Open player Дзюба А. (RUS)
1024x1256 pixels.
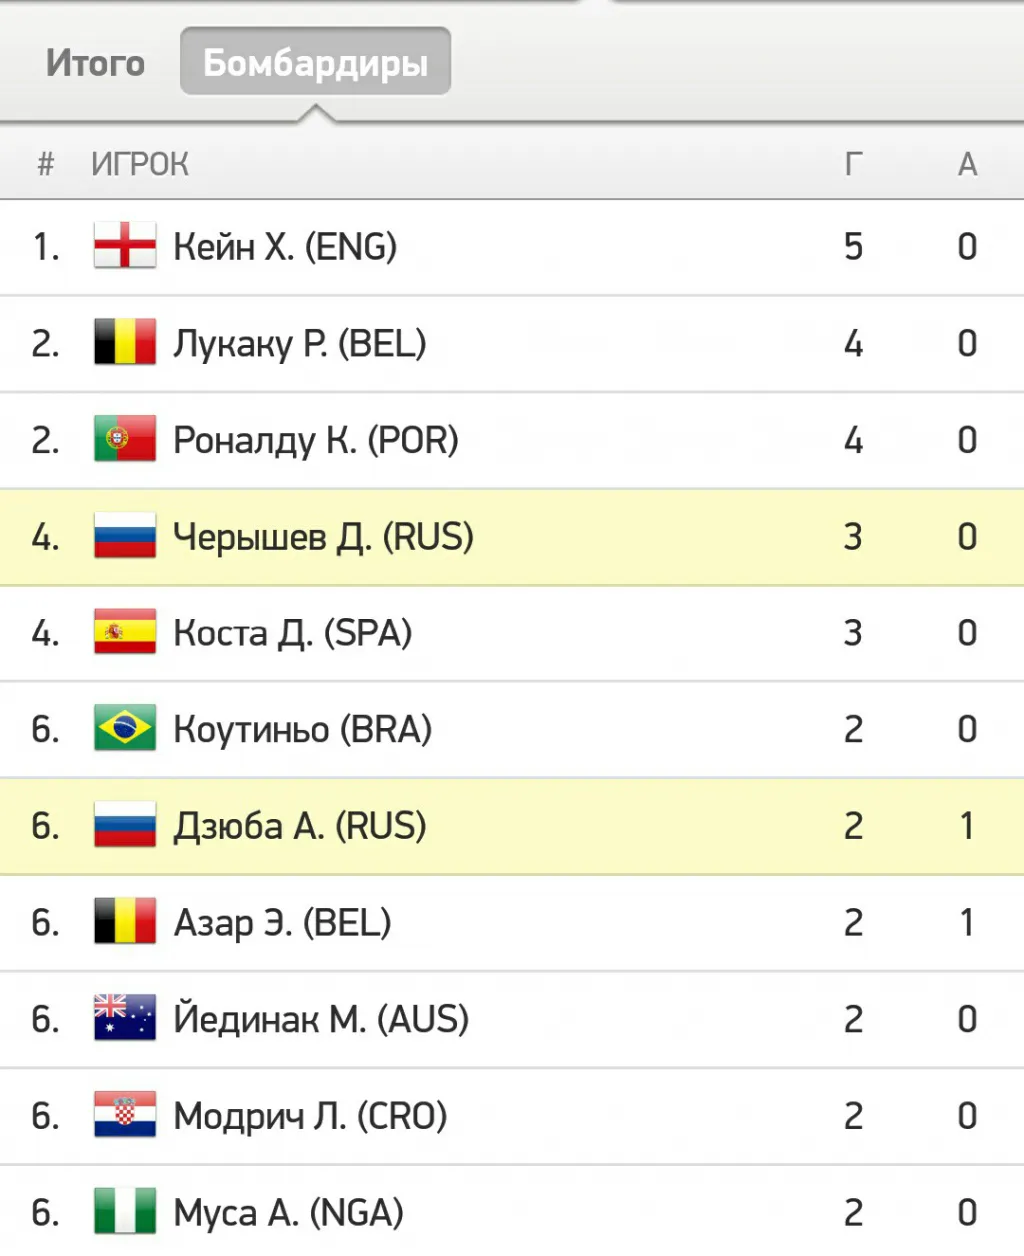click(x=300, y=826)
